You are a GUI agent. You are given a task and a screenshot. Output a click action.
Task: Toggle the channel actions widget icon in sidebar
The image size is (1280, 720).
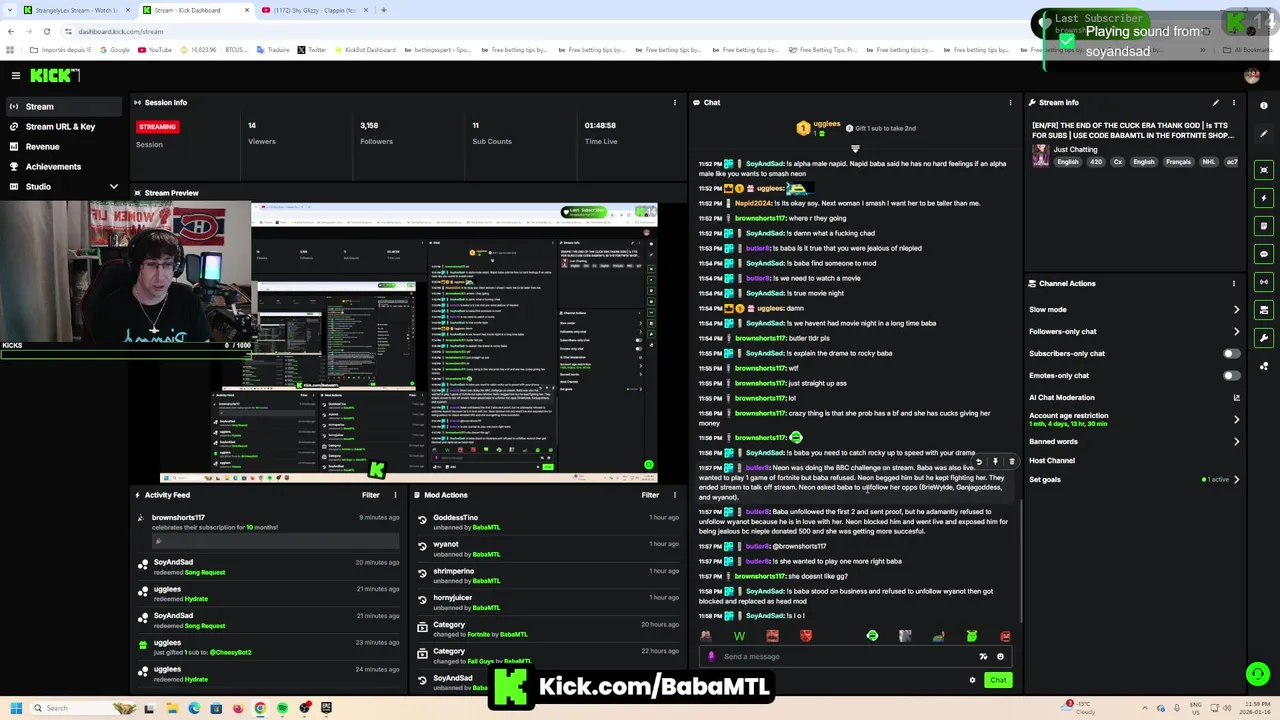pyautogui.click(x=1264, y=310)
